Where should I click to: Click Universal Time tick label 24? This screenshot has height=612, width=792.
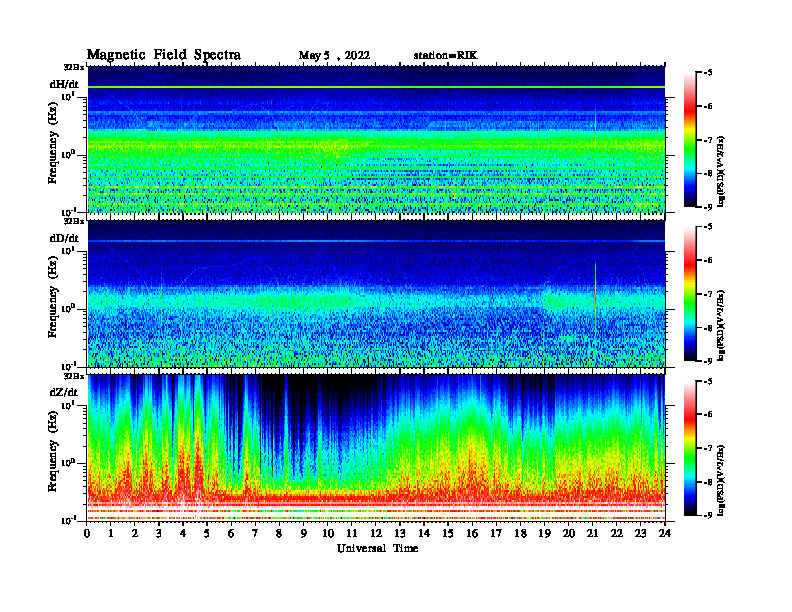[x=665, y=533]
